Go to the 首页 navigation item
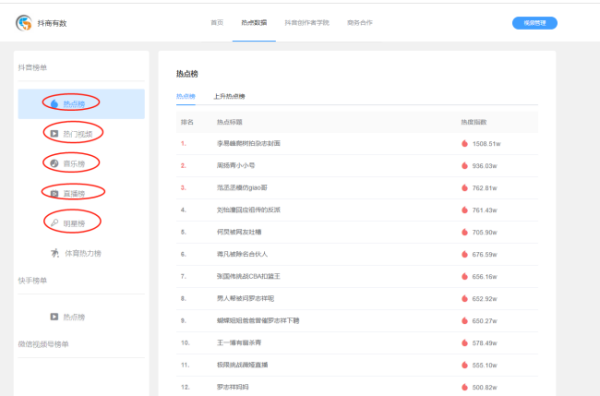 click(217, 23)
